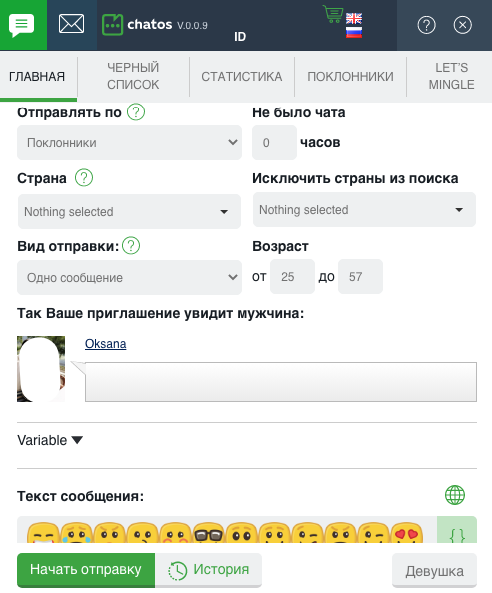Show help next to Вид отправки
492x593 pixels.
(x=131, y=246)
